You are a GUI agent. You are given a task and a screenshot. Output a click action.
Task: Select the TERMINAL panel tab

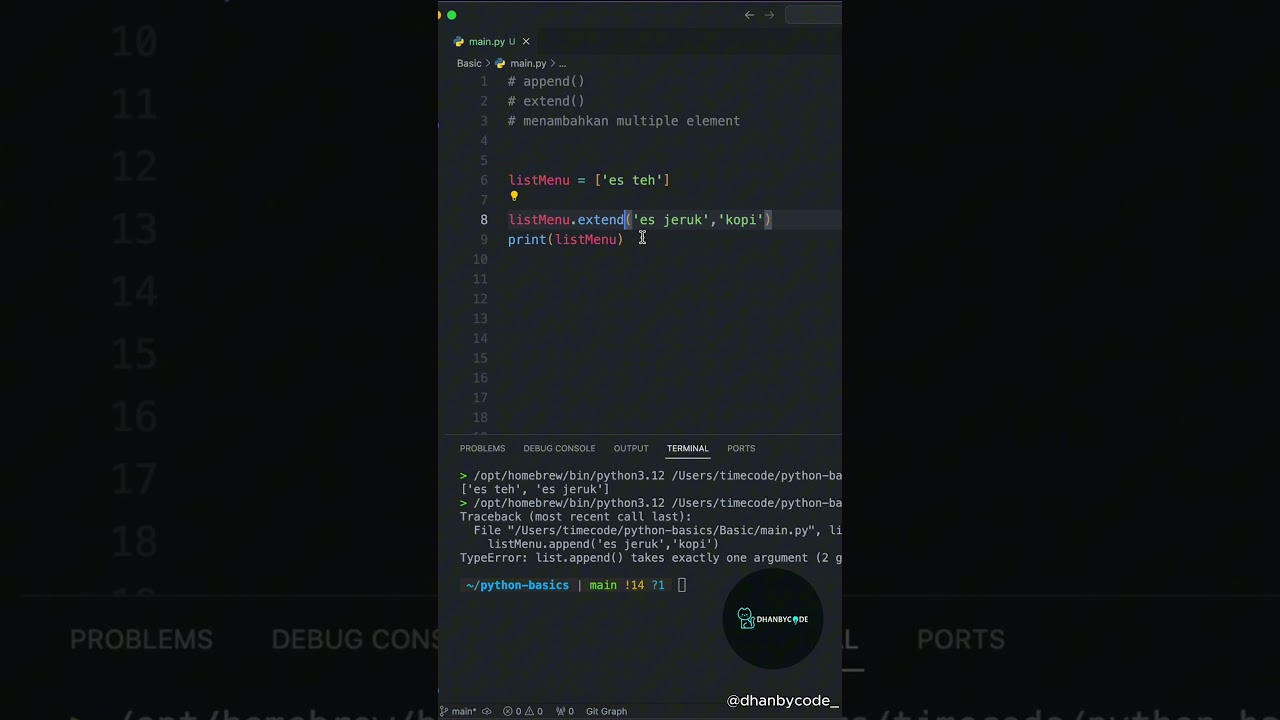coord(688,448)
